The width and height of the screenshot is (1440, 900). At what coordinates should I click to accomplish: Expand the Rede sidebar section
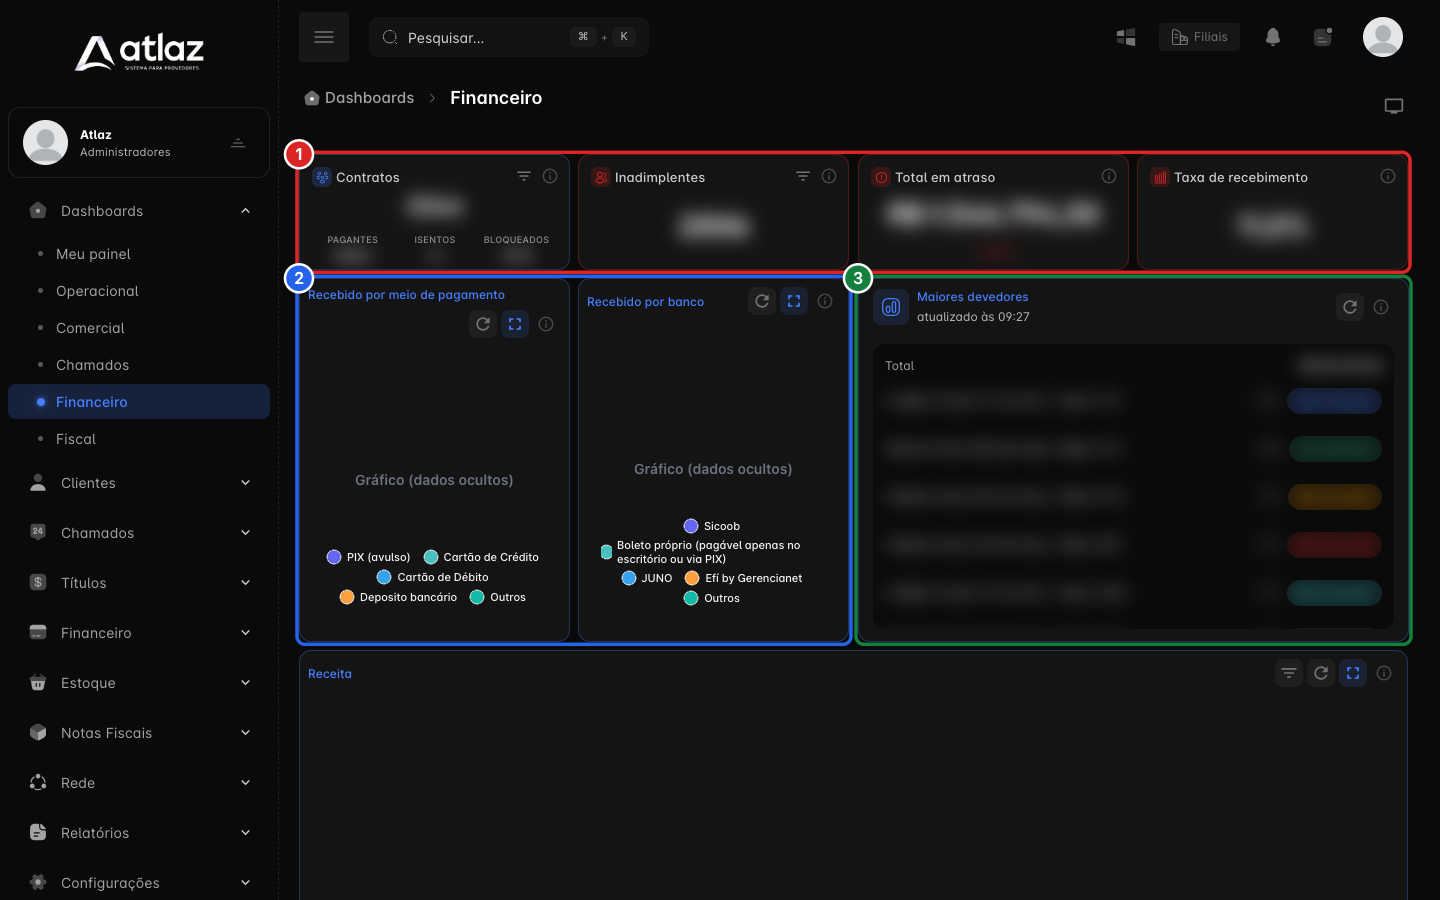pos(139,783)
